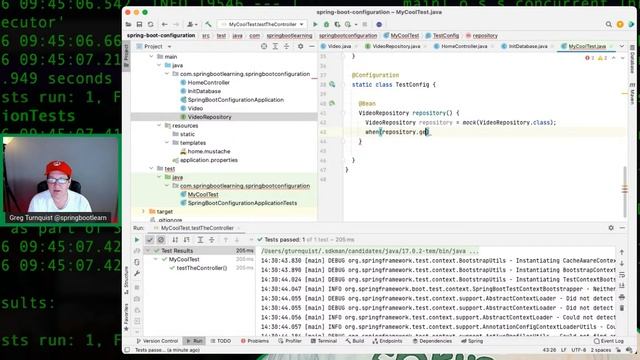Open the Terminal tool window tab

[x=324, y=341]
